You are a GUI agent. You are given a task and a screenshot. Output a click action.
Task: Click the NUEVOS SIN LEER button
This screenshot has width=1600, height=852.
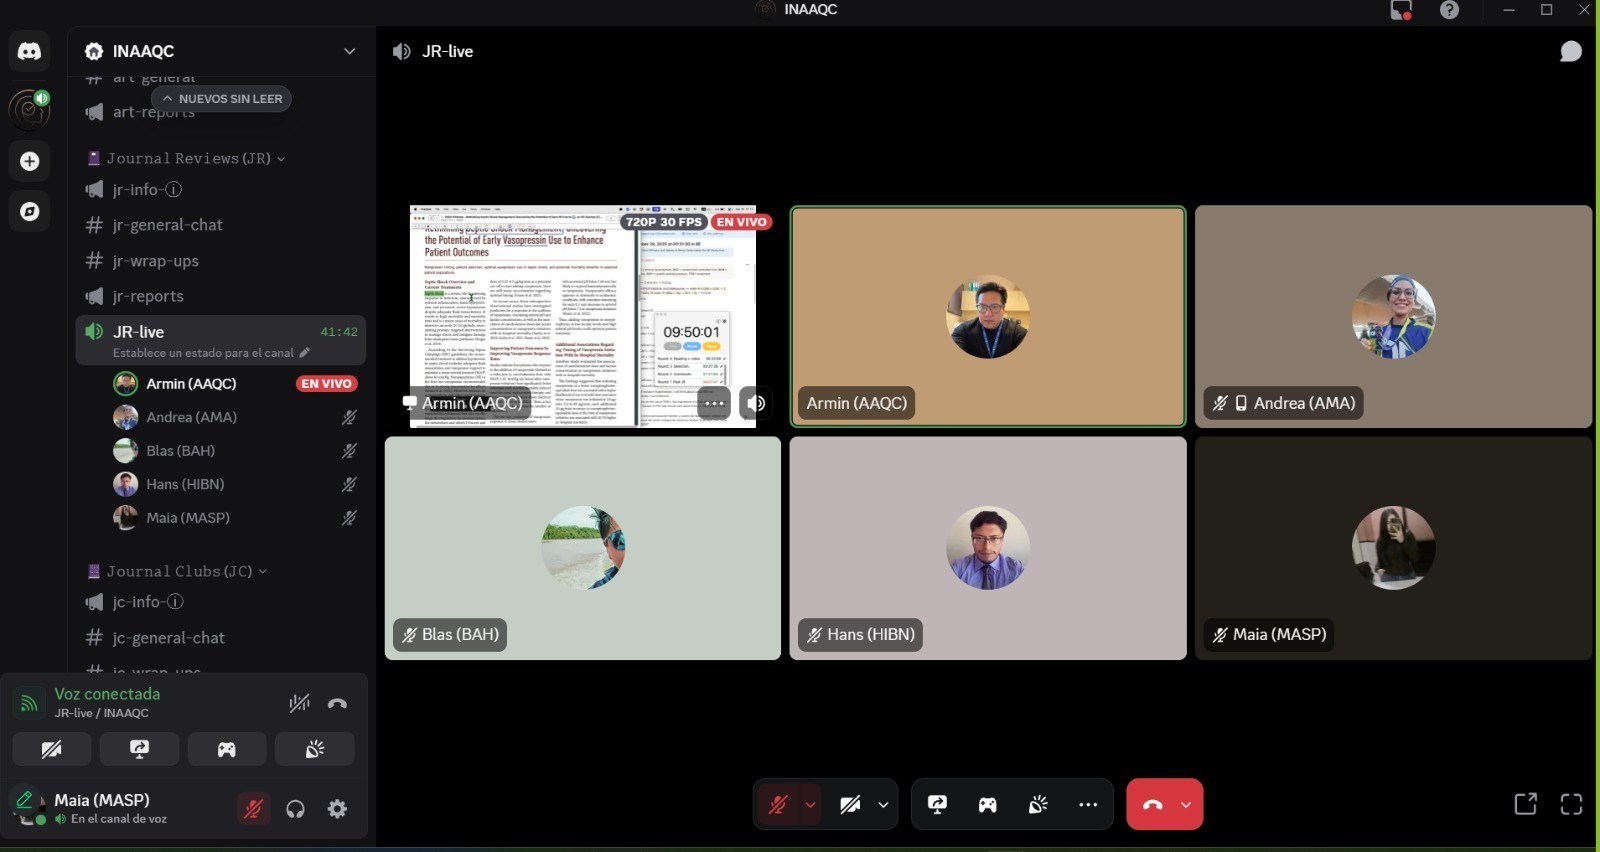click(221, 99)
